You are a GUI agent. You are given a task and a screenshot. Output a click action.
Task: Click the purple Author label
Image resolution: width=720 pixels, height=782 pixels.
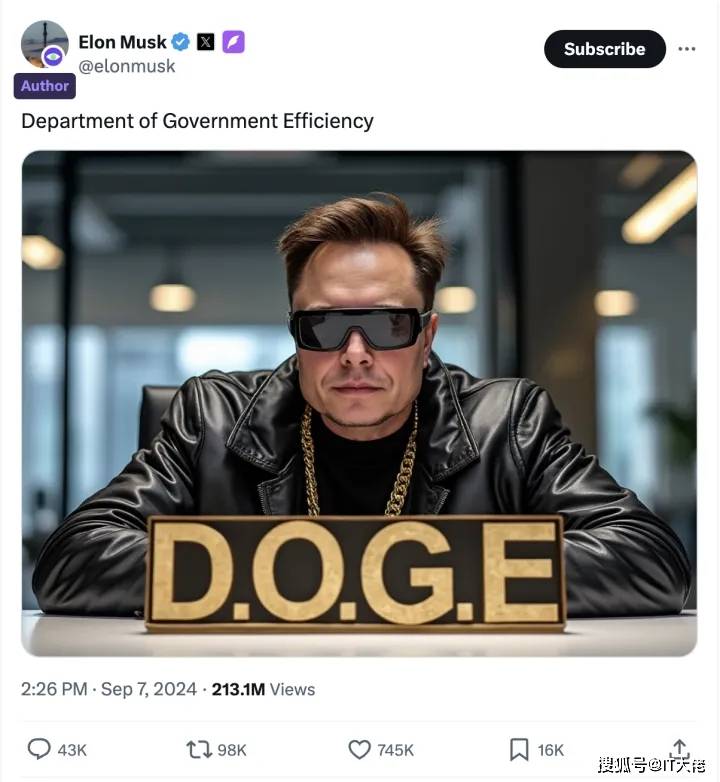point(45,86)
